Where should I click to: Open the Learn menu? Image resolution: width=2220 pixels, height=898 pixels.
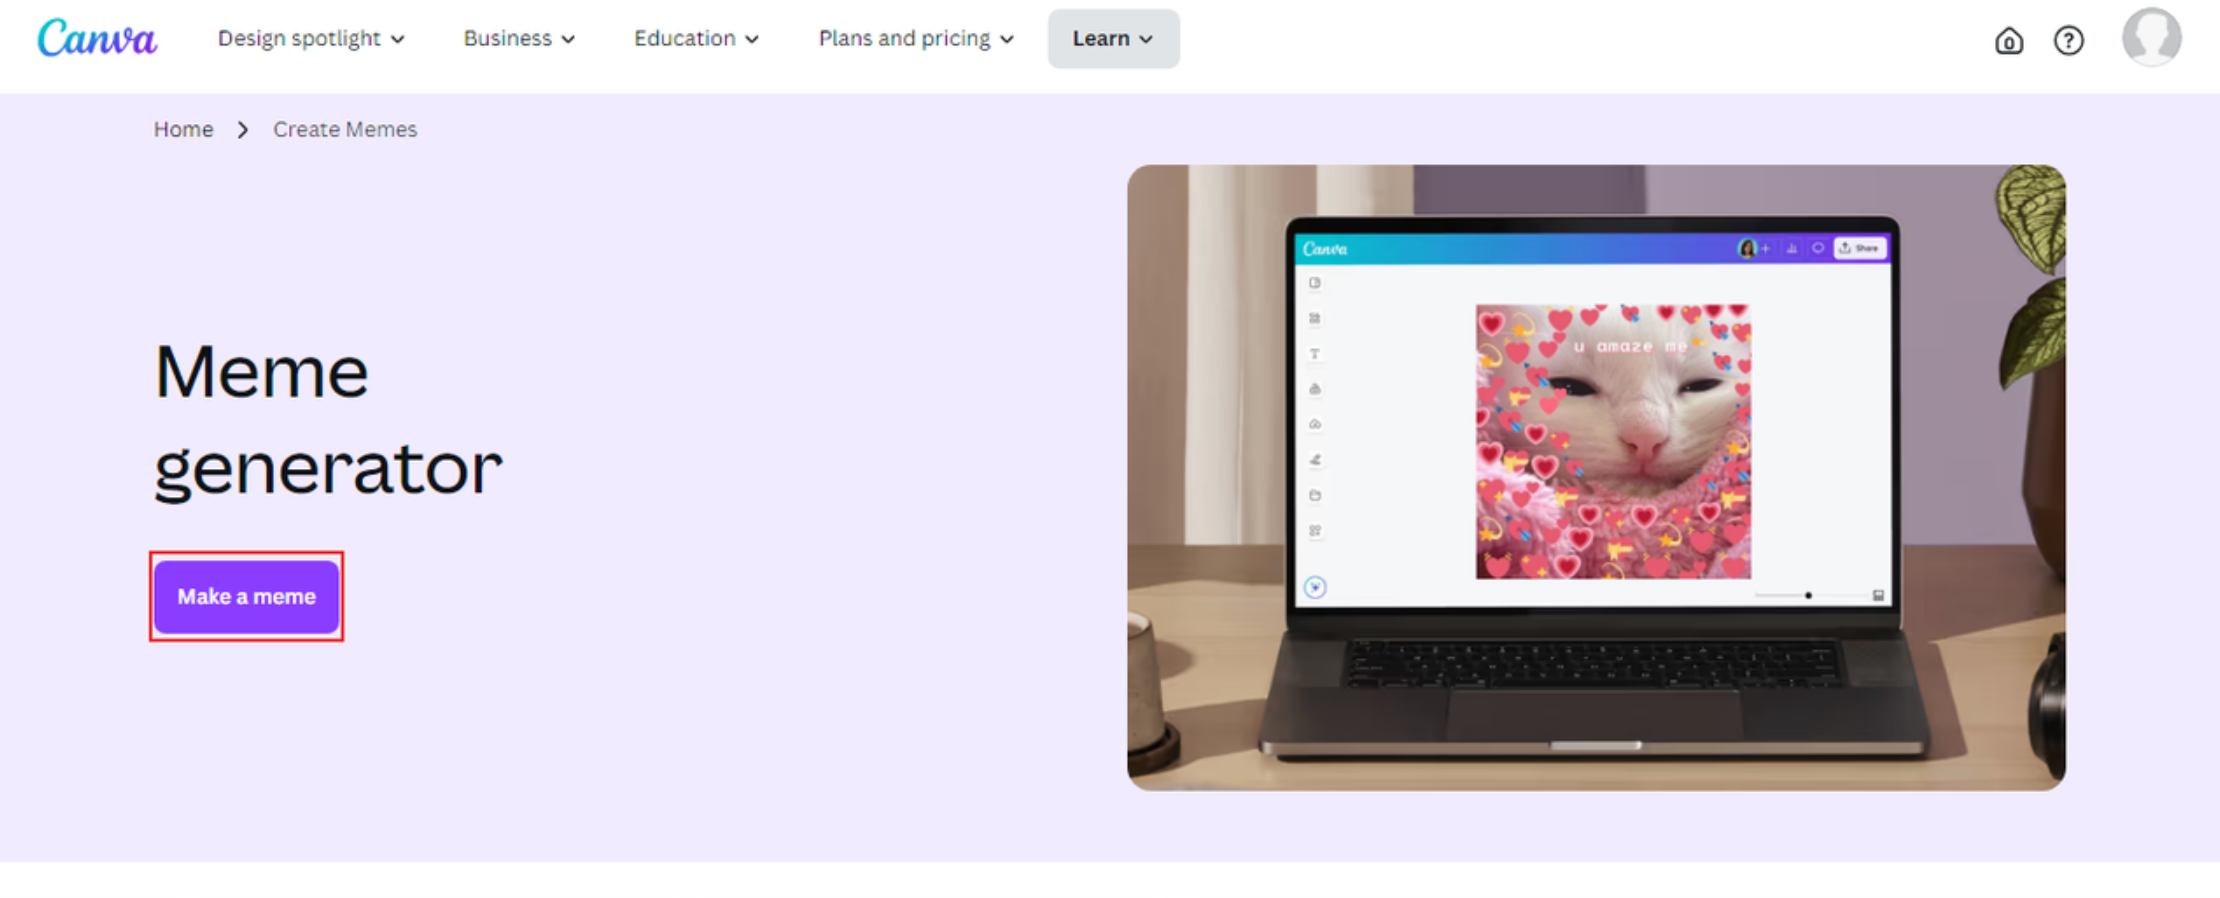[1113, 39]
